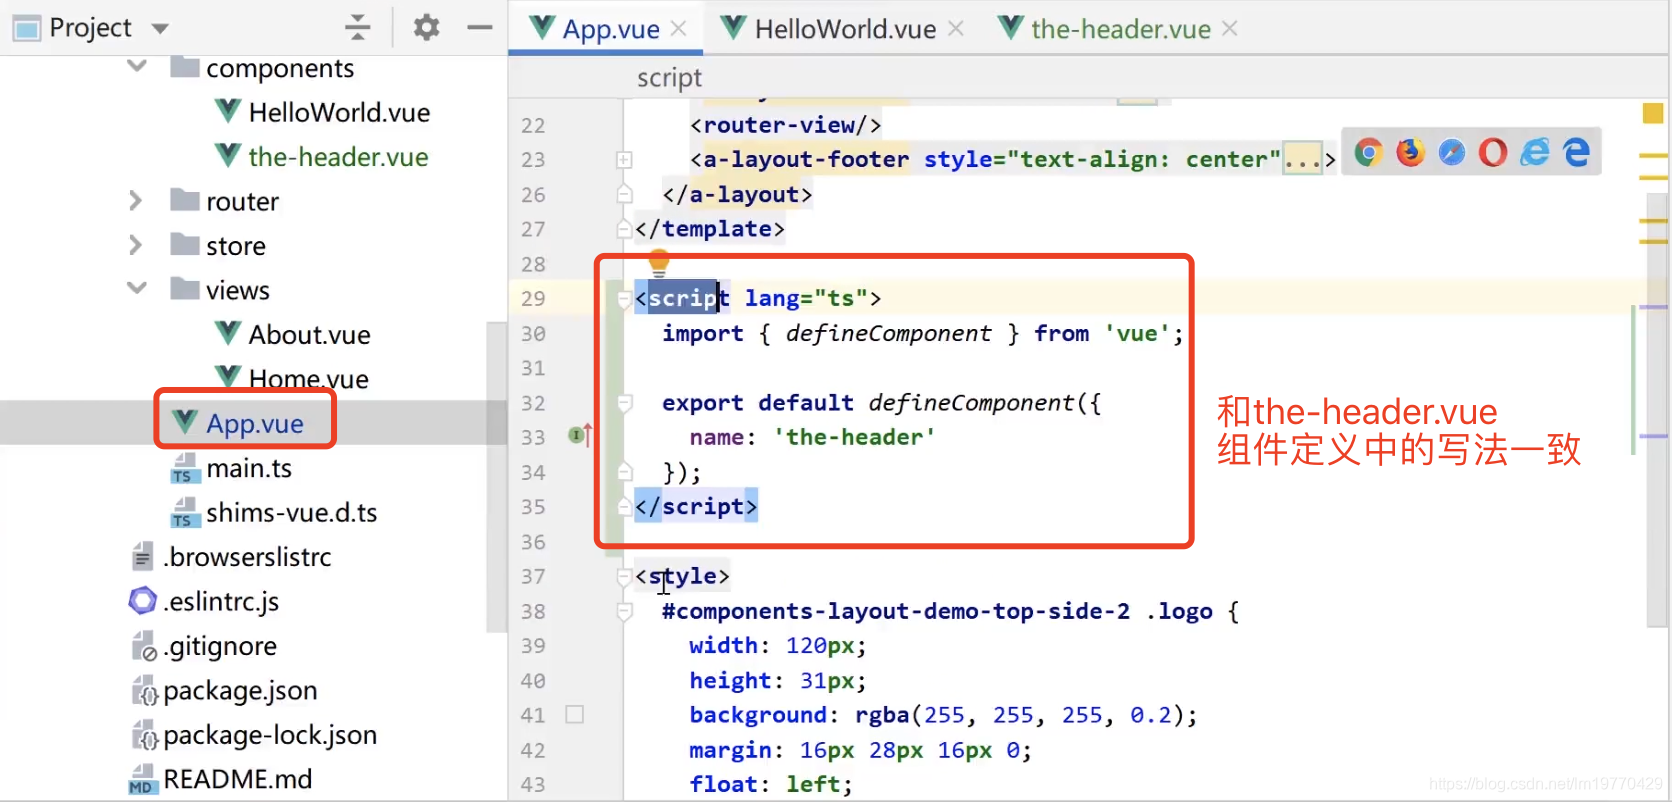Open preview in Firefox browser icon
Screen dimensions: 1672x802
click(1410, 152)
